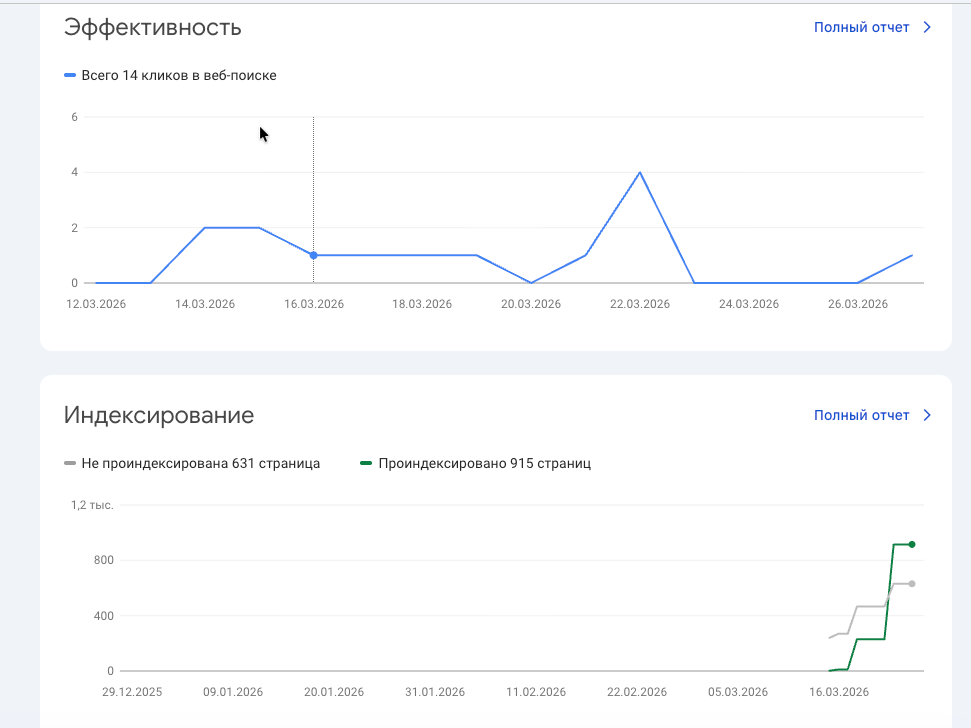Click the gray endpoint dot of the non-indexed line
Image resolution: width=971 pixels, height=728 pixels.
[x=911, y=583]
